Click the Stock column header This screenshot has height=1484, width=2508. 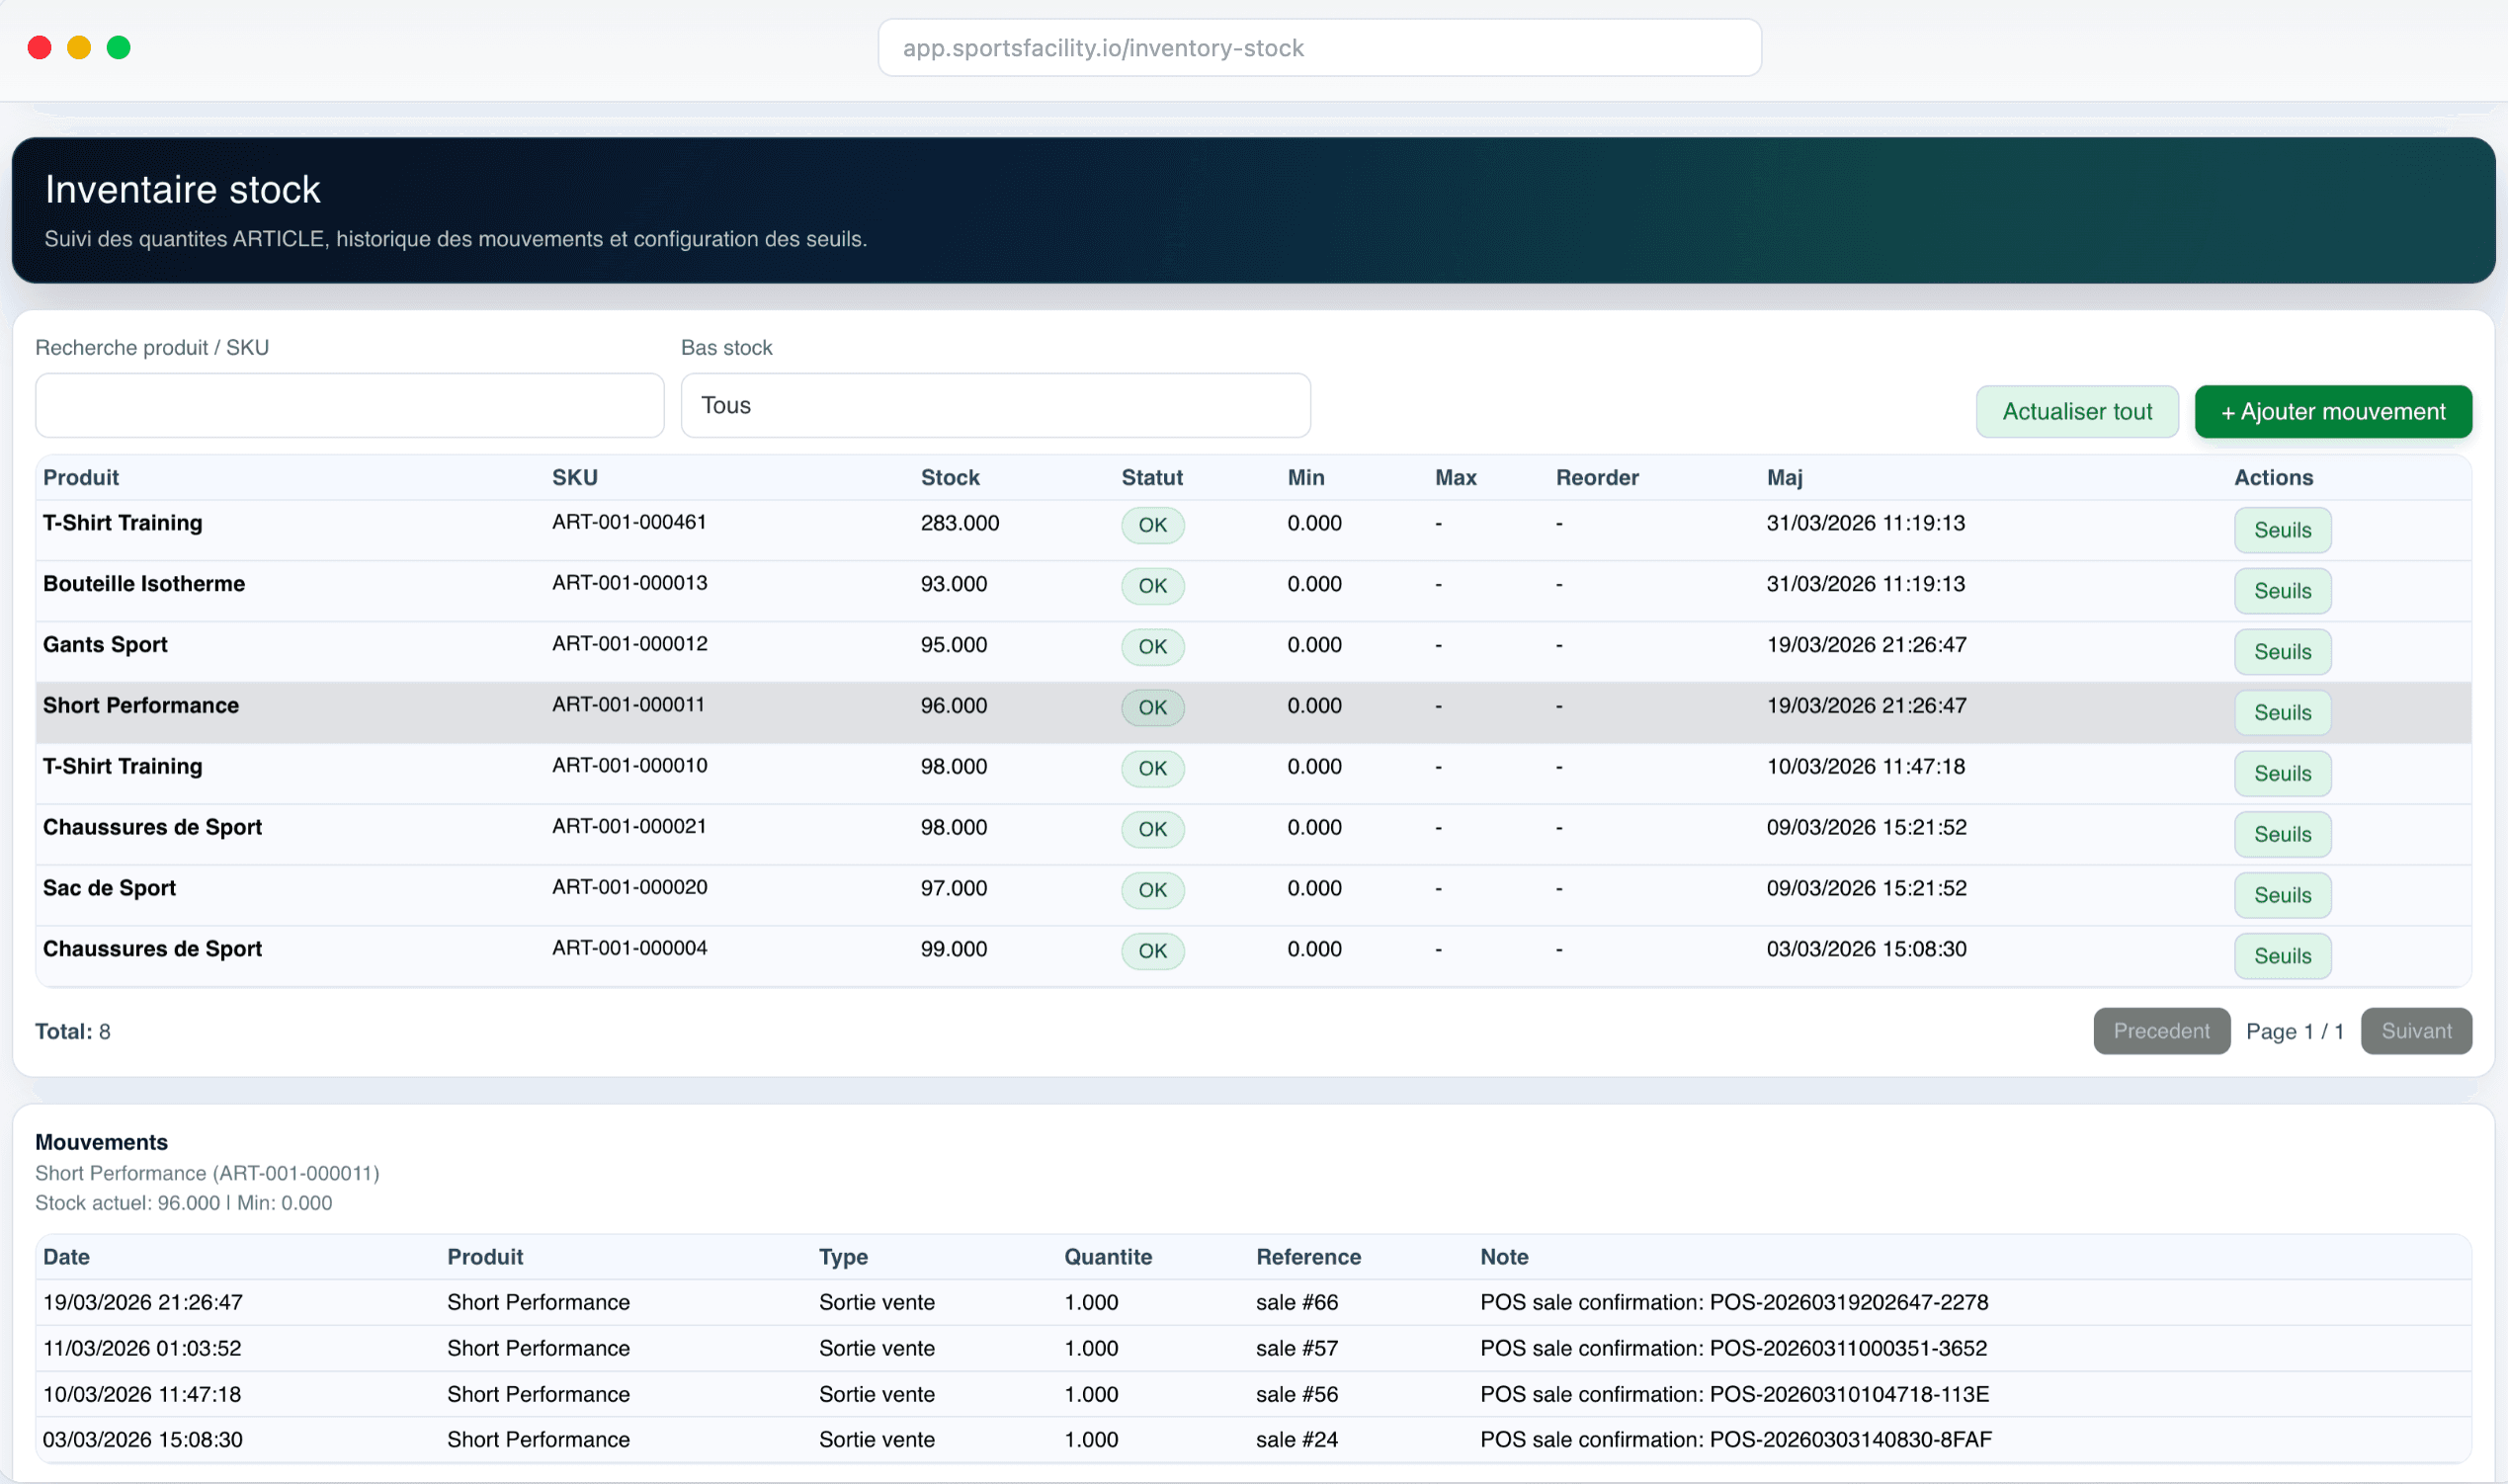click(x=949, y=478)
